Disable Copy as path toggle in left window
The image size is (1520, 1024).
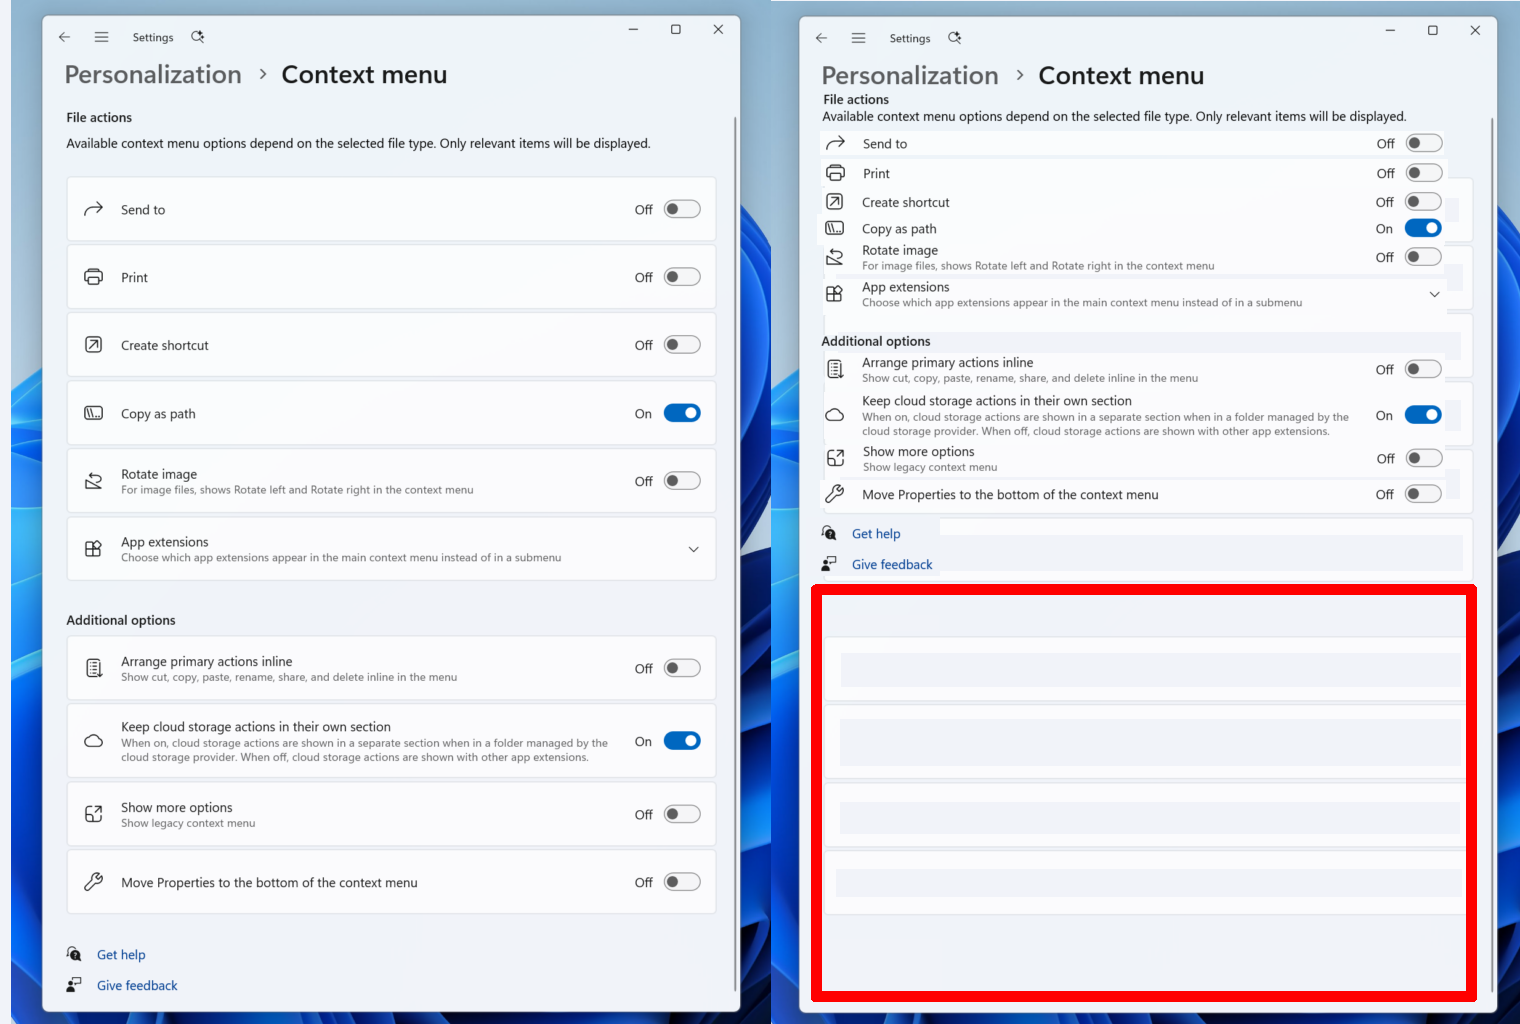pos(682,413)
